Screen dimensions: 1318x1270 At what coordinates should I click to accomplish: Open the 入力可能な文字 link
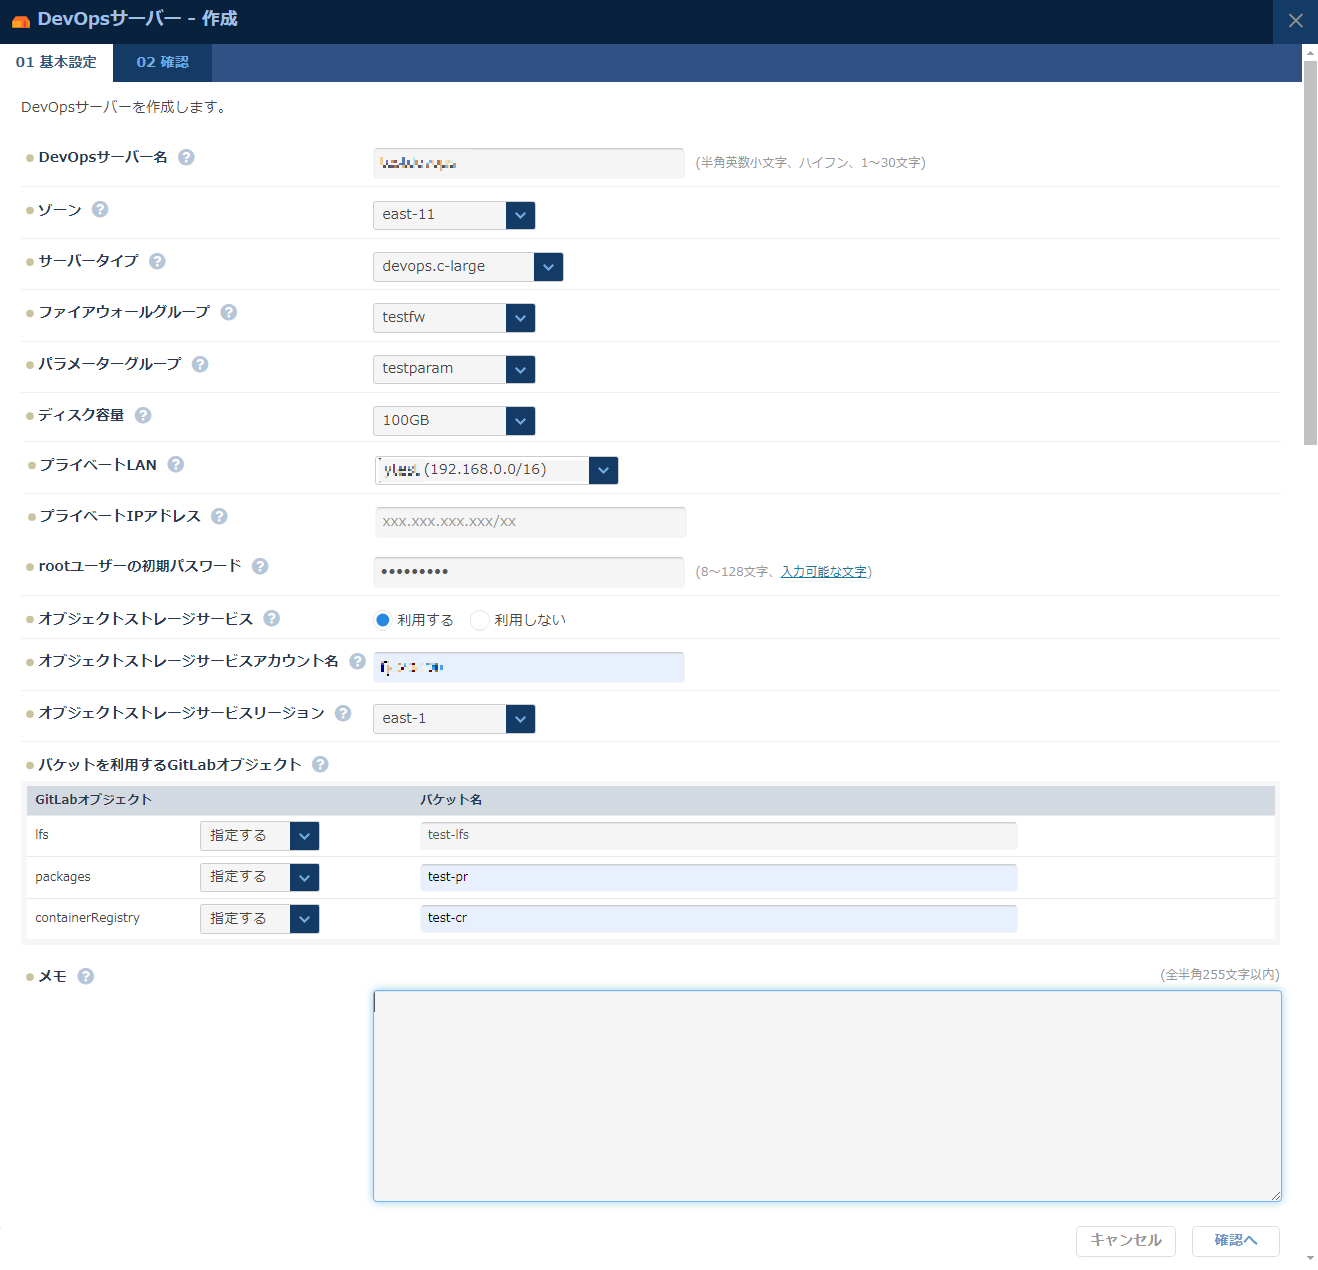824,571
